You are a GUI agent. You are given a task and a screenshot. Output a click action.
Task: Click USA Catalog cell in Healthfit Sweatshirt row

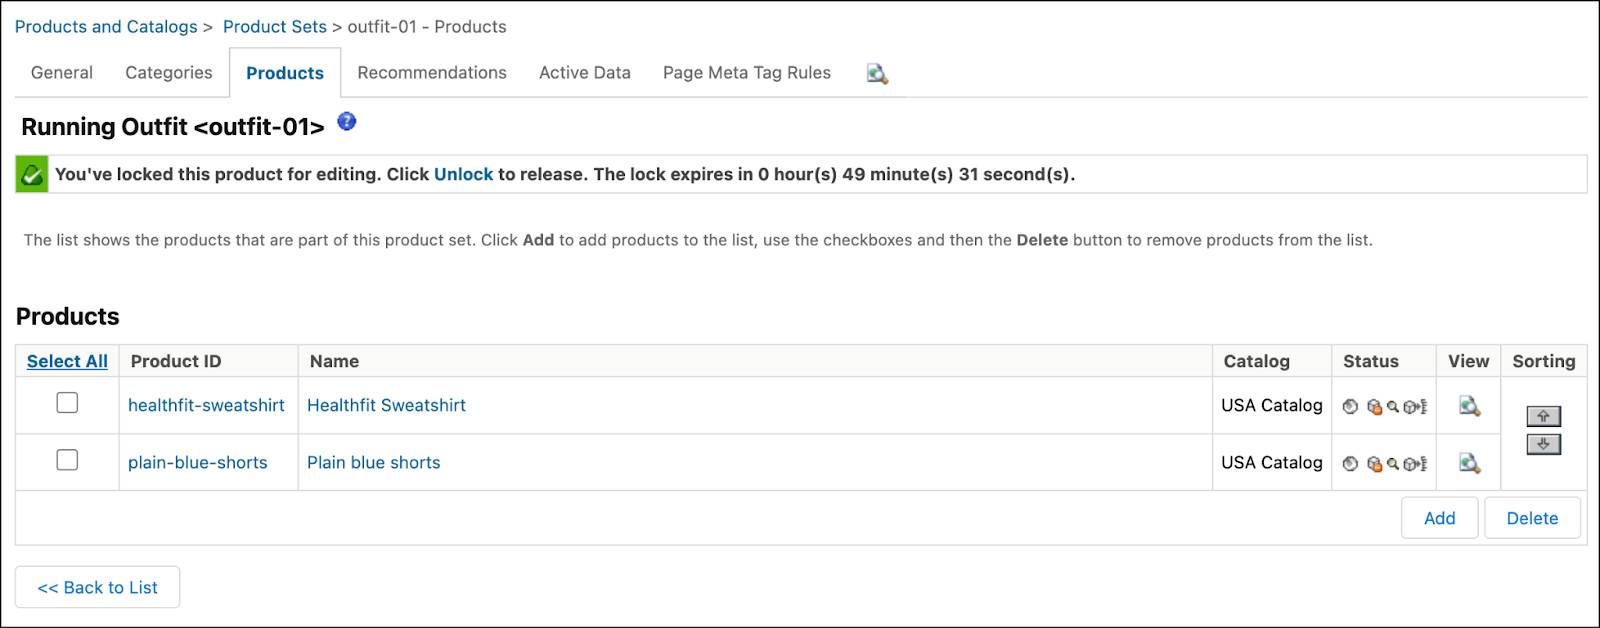[x=1272, y=405]
